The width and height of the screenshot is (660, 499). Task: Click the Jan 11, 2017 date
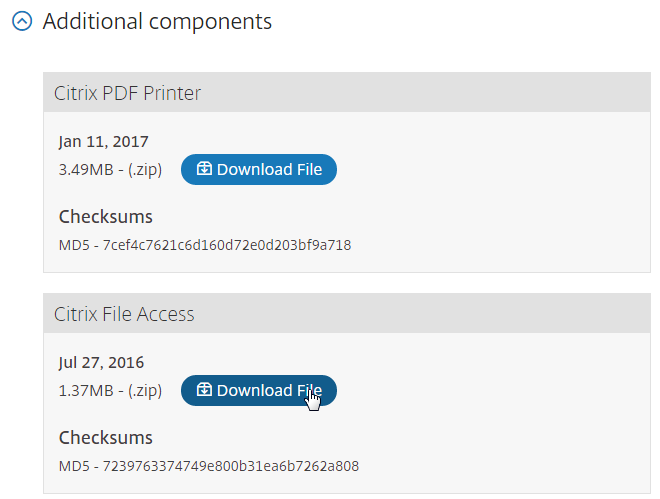click(103, 141)
